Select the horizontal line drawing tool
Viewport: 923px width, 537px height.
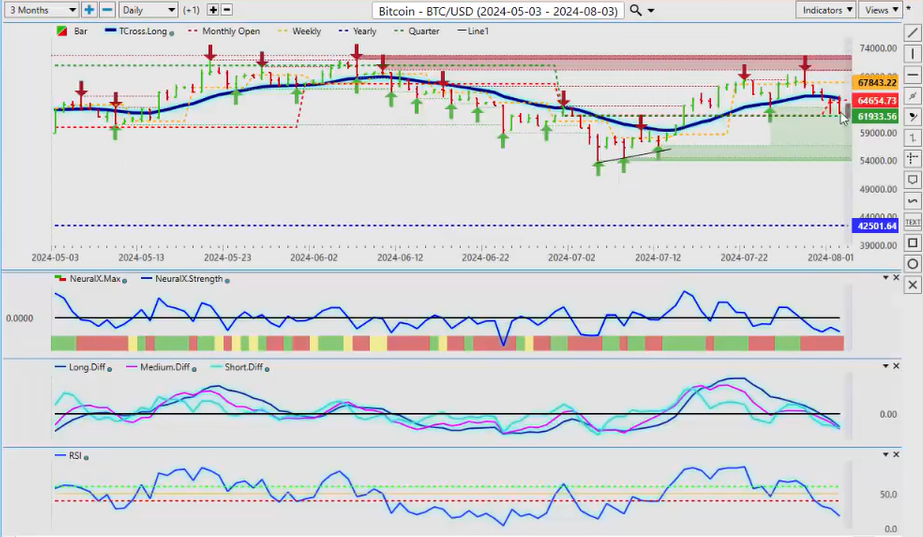pyautogui.click(x=912, y=74)
